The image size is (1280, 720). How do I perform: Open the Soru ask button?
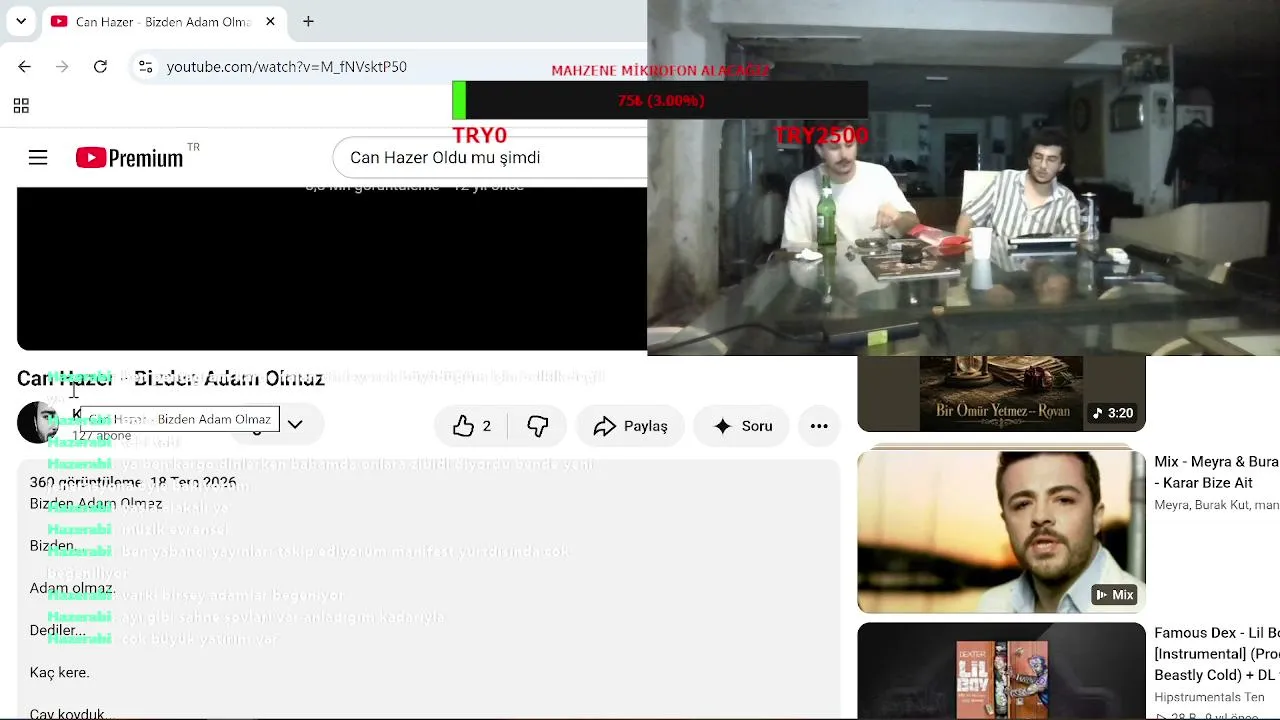pos(742,426)
